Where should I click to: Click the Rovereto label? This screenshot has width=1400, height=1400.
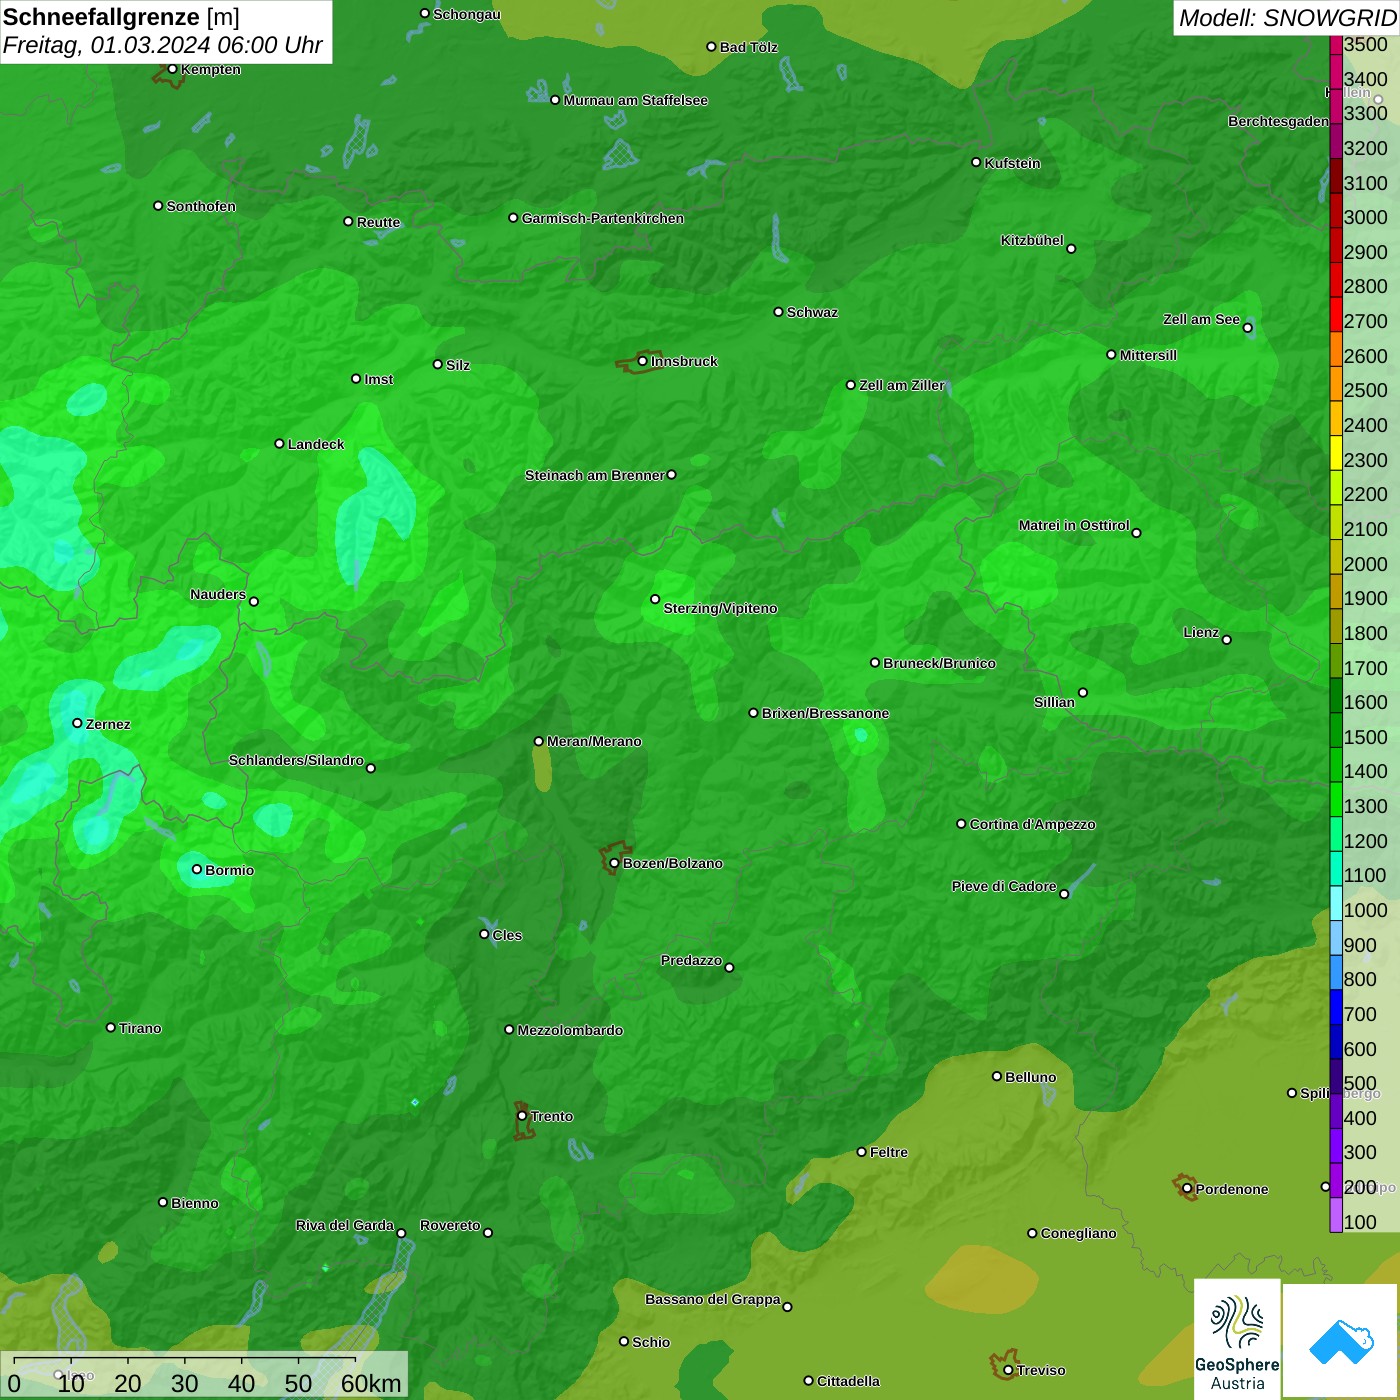point(450,1225)
